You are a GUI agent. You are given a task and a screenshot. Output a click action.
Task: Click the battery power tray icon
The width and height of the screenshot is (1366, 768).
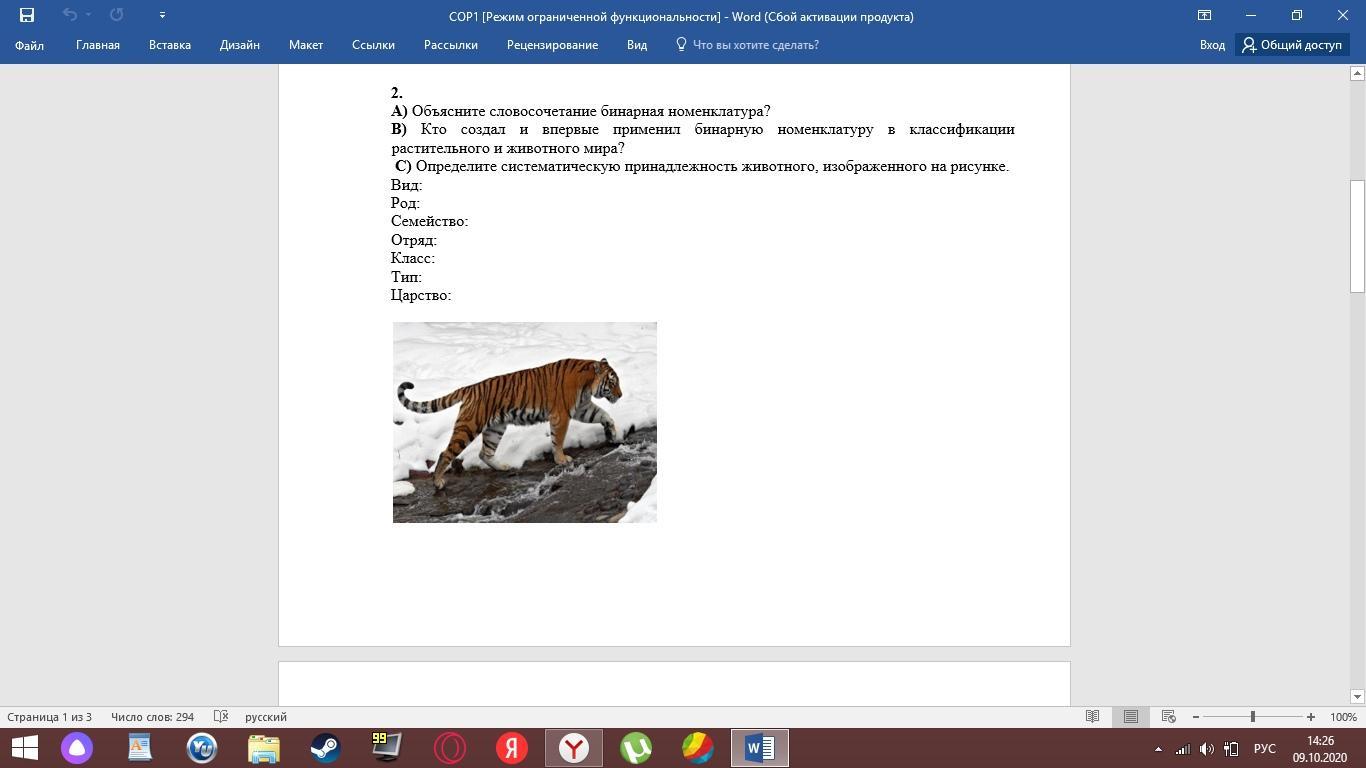[x=1231, y=749]
